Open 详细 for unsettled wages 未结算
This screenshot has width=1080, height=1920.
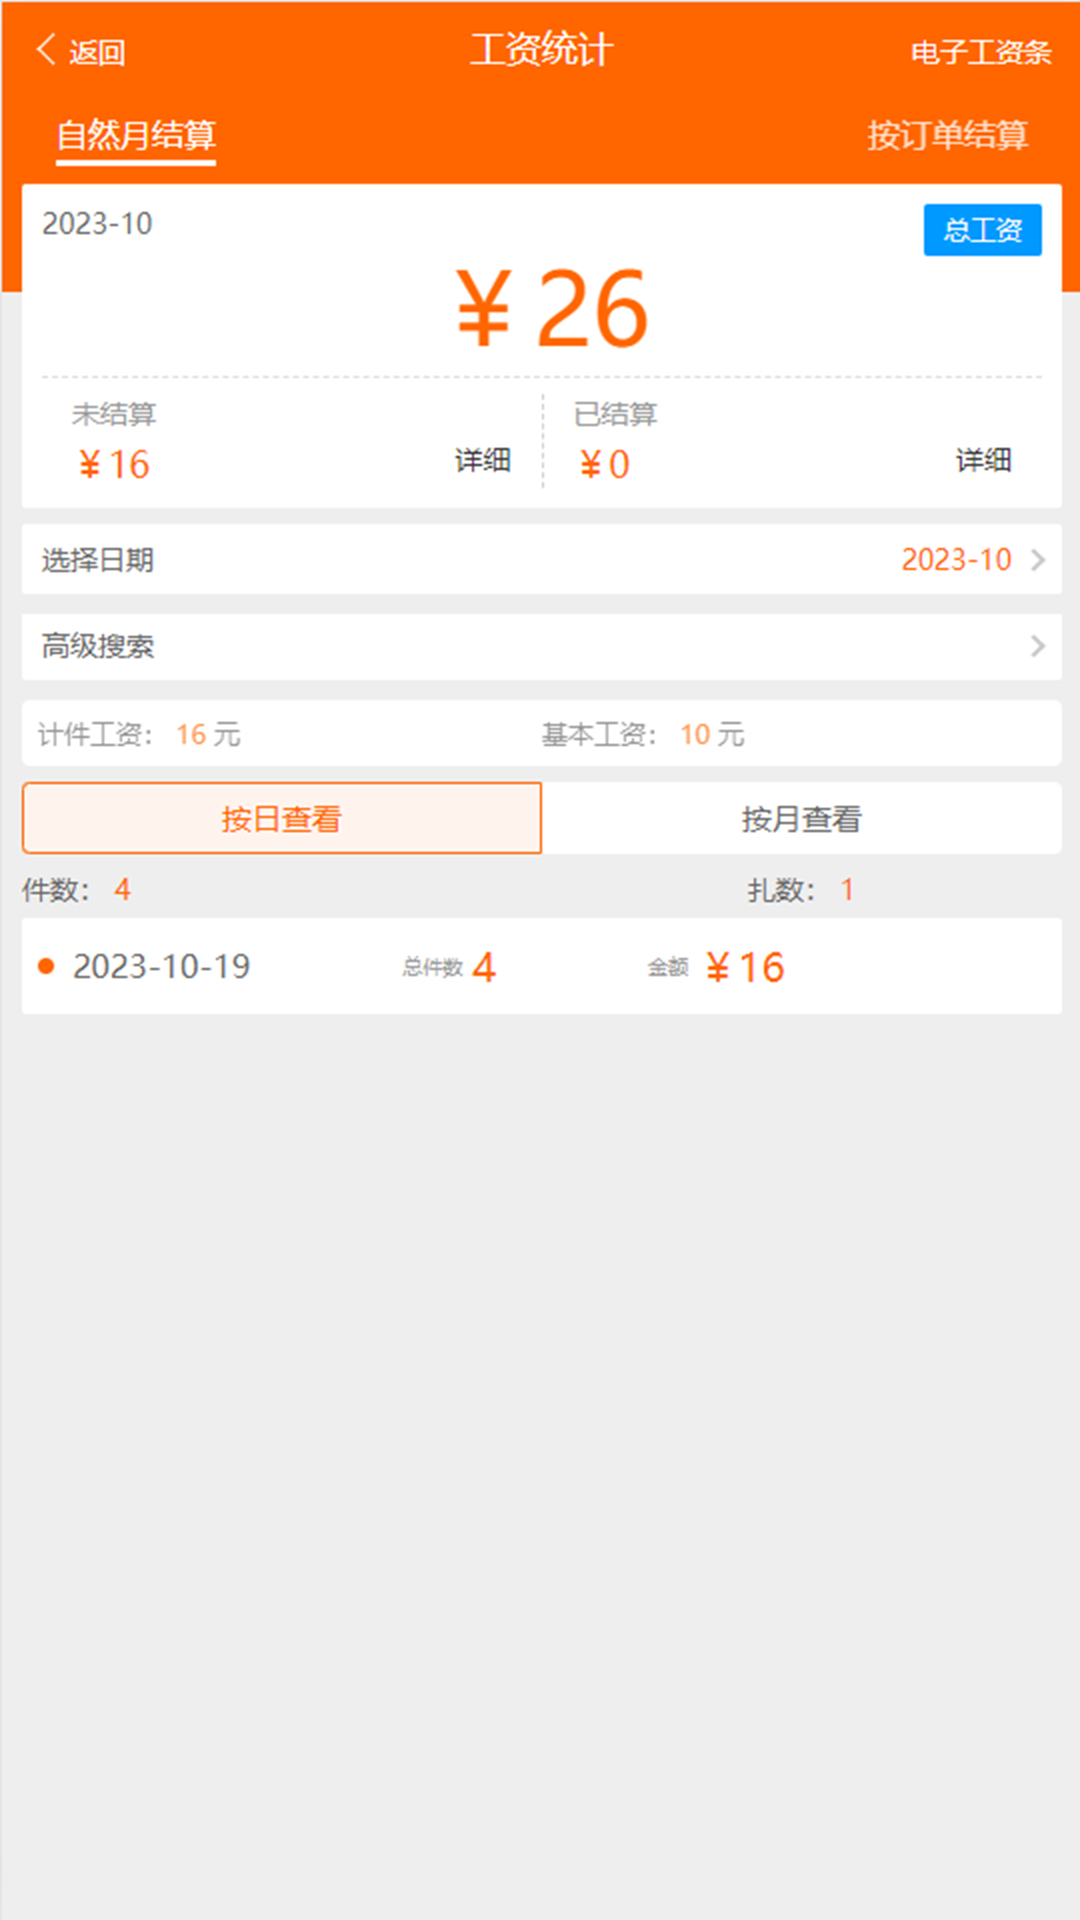481,461
